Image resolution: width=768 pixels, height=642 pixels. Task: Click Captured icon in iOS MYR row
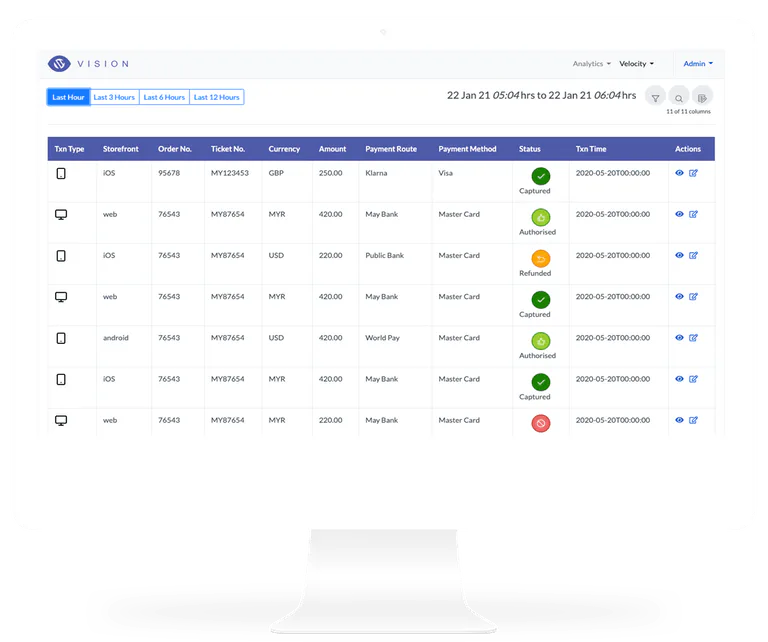pos(541,382)
